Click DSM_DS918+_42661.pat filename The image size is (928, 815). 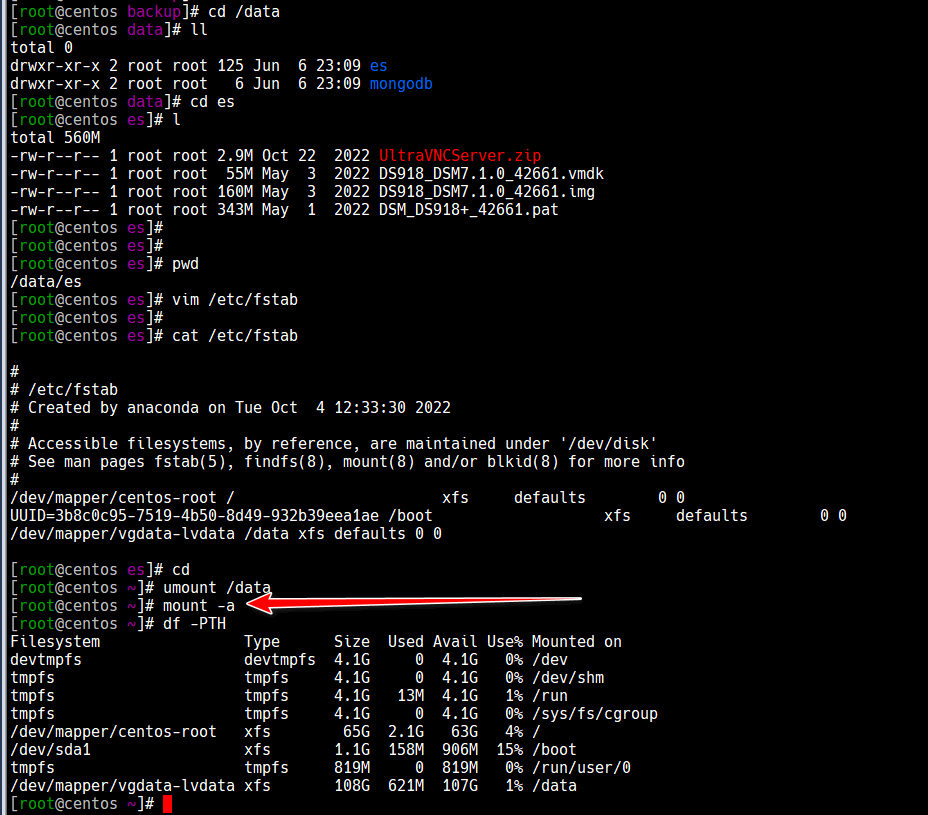(469, 210)
